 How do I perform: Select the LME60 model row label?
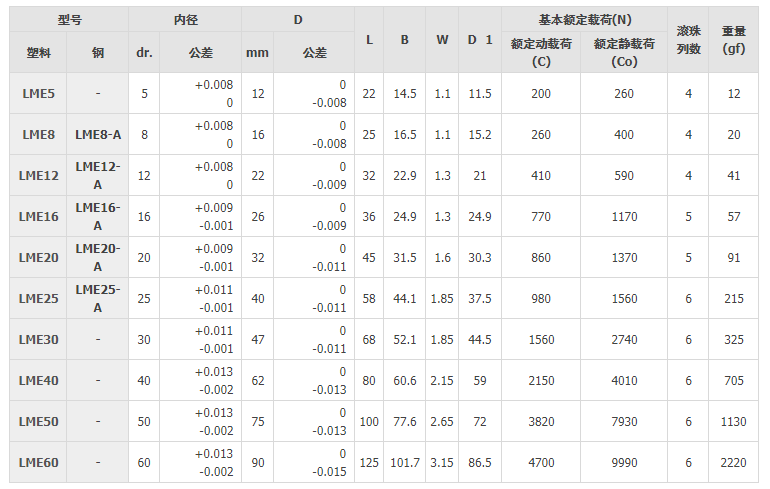(x=38, y=463)
